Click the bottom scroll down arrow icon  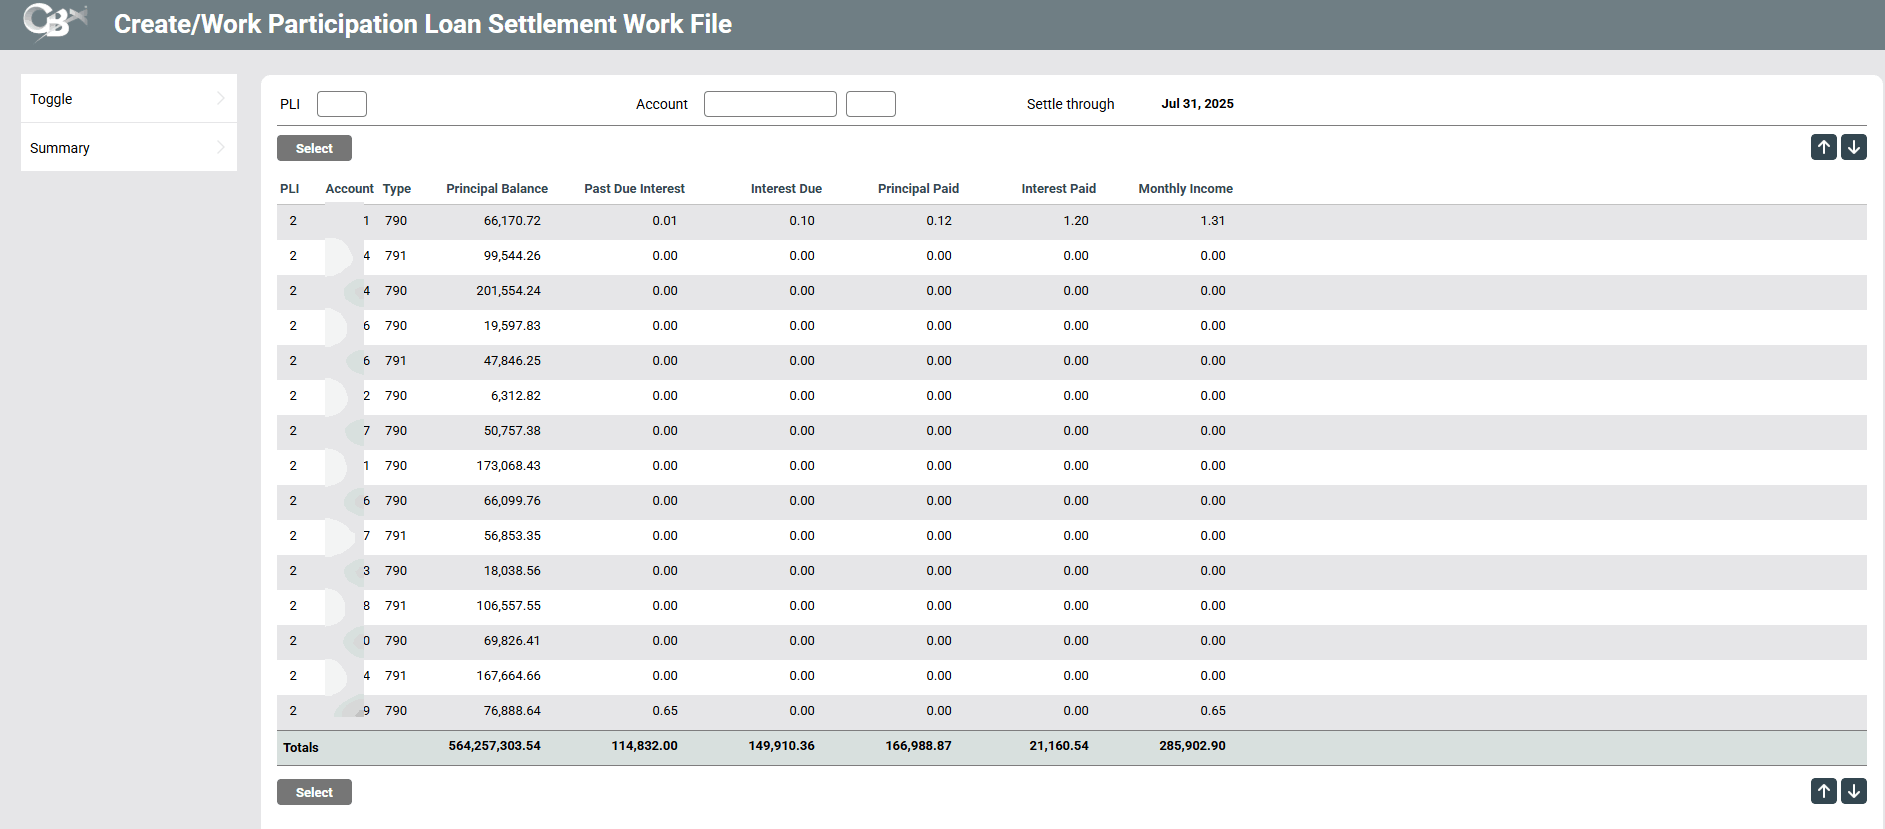tap(1853, 791)
